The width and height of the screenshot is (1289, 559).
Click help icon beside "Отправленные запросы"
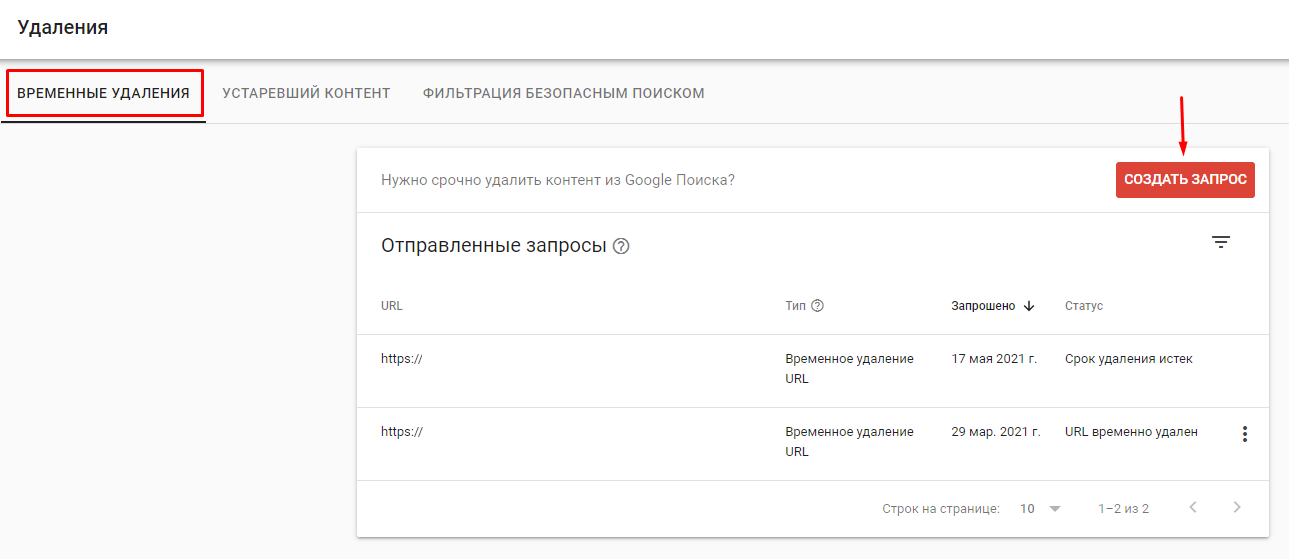(x=621, y=247)
